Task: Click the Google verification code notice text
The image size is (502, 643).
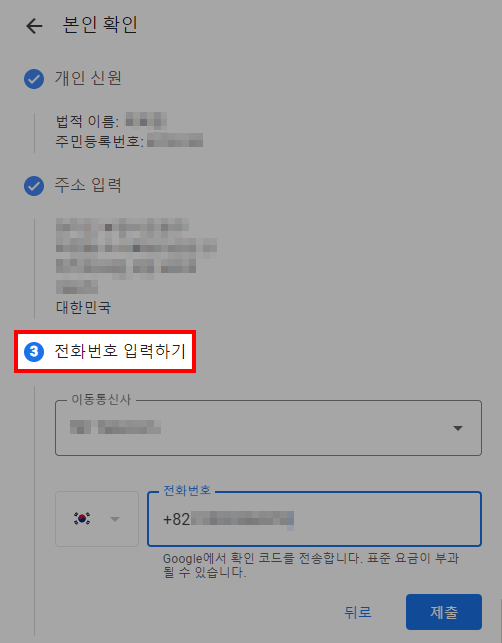Action: (x=311, y=565)
